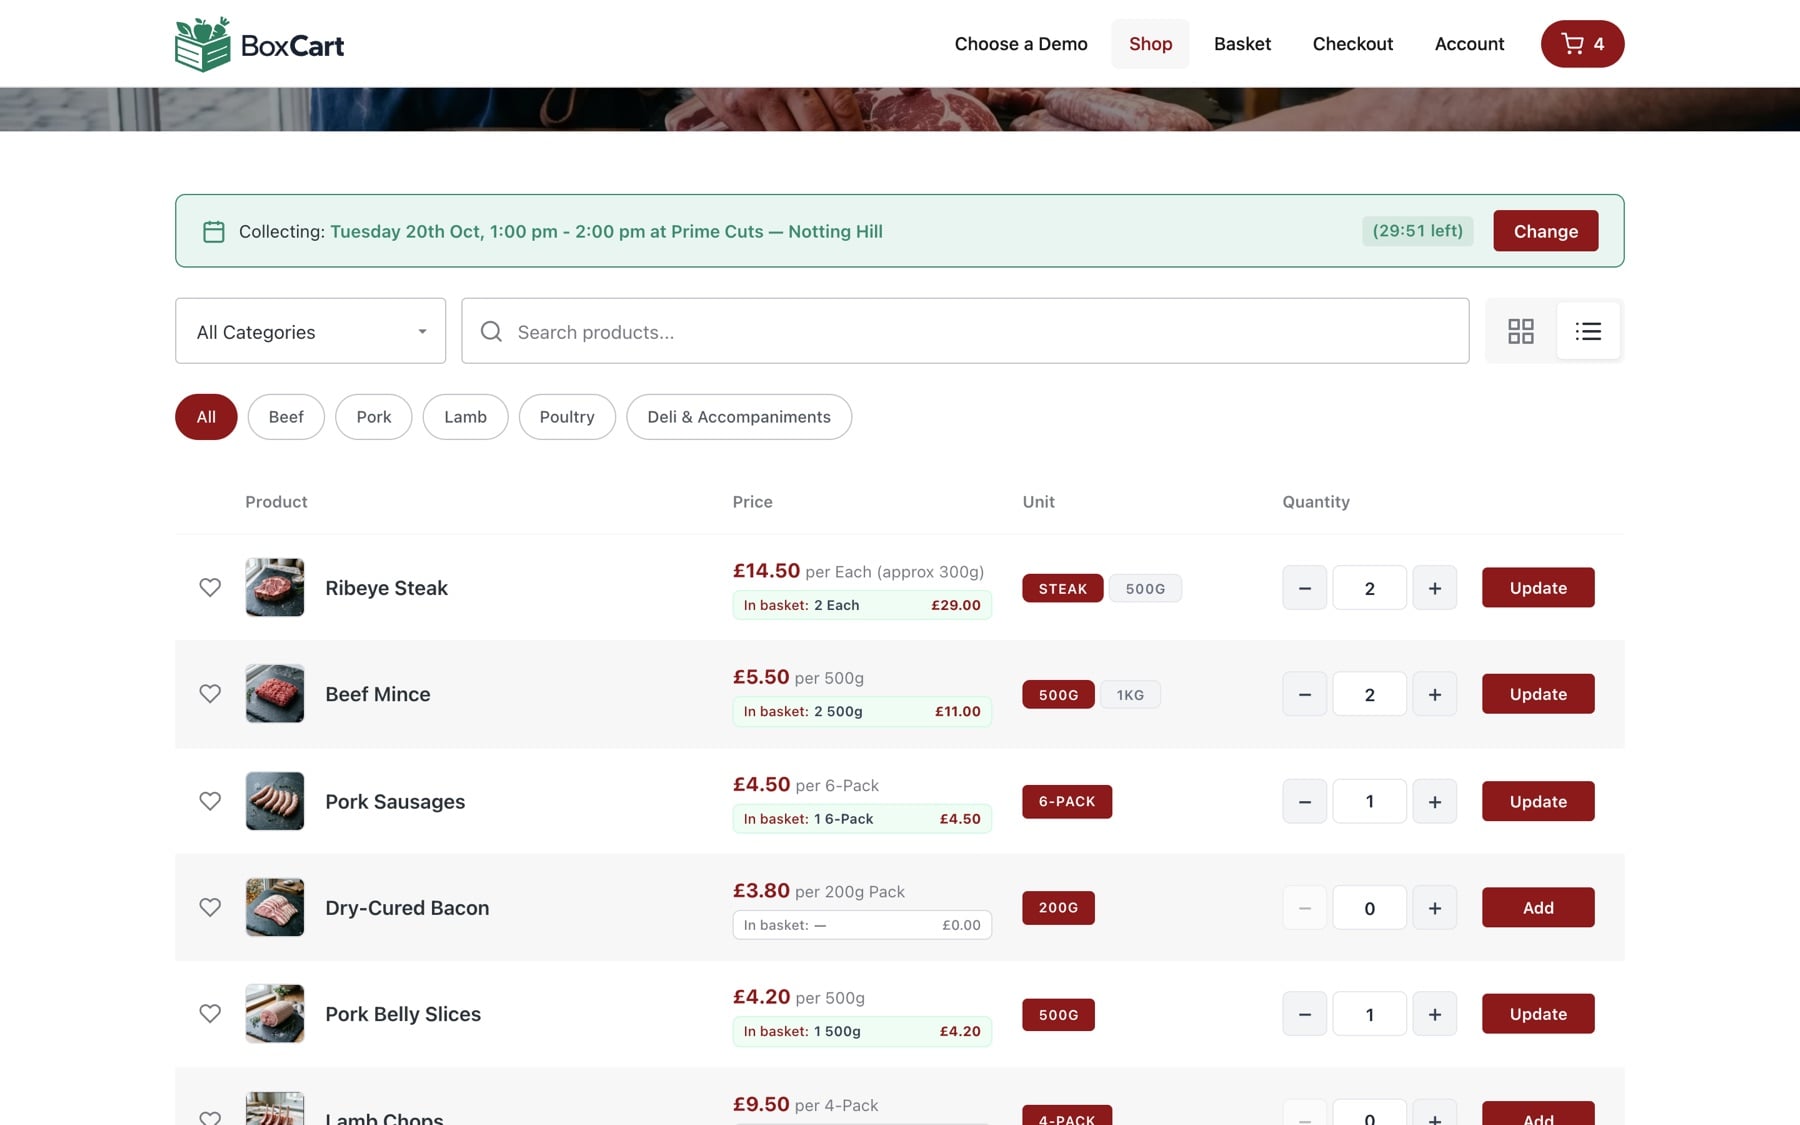Open the Account page
1800x1125 pixels.
pos(1469,44)
